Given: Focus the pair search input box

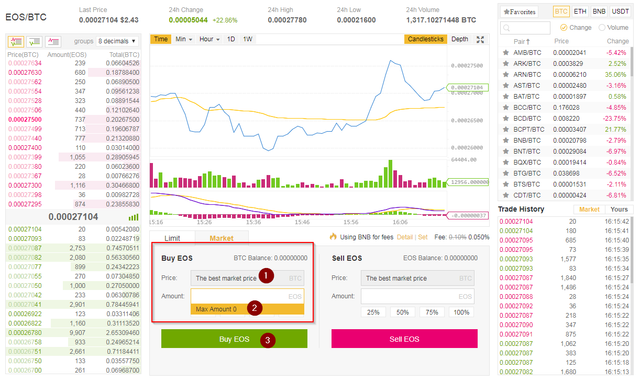Looking at the screenshot, I should click(x=525, y=28).
